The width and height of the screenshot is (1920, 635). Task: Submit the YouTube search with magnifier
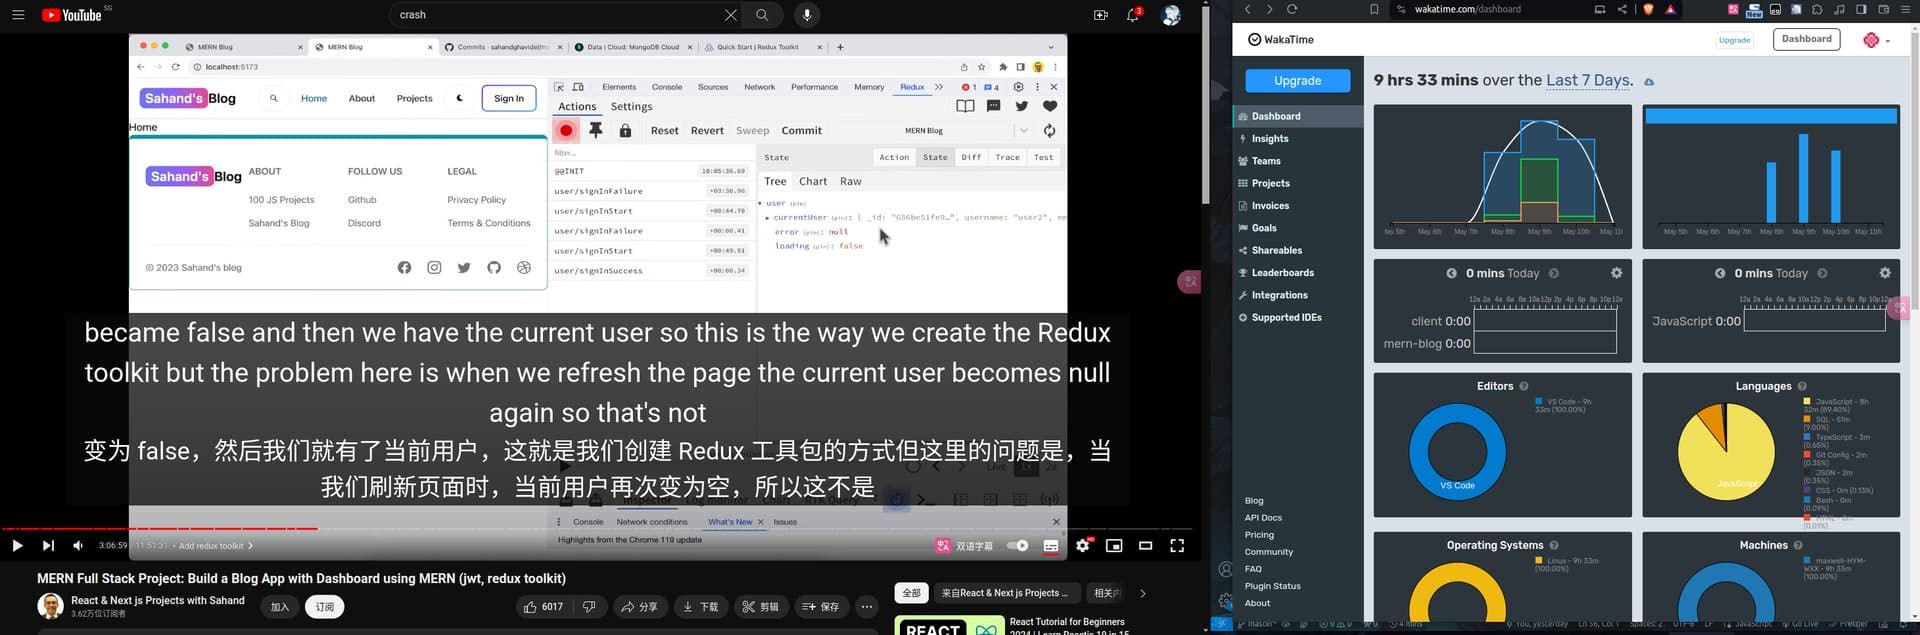762,15
